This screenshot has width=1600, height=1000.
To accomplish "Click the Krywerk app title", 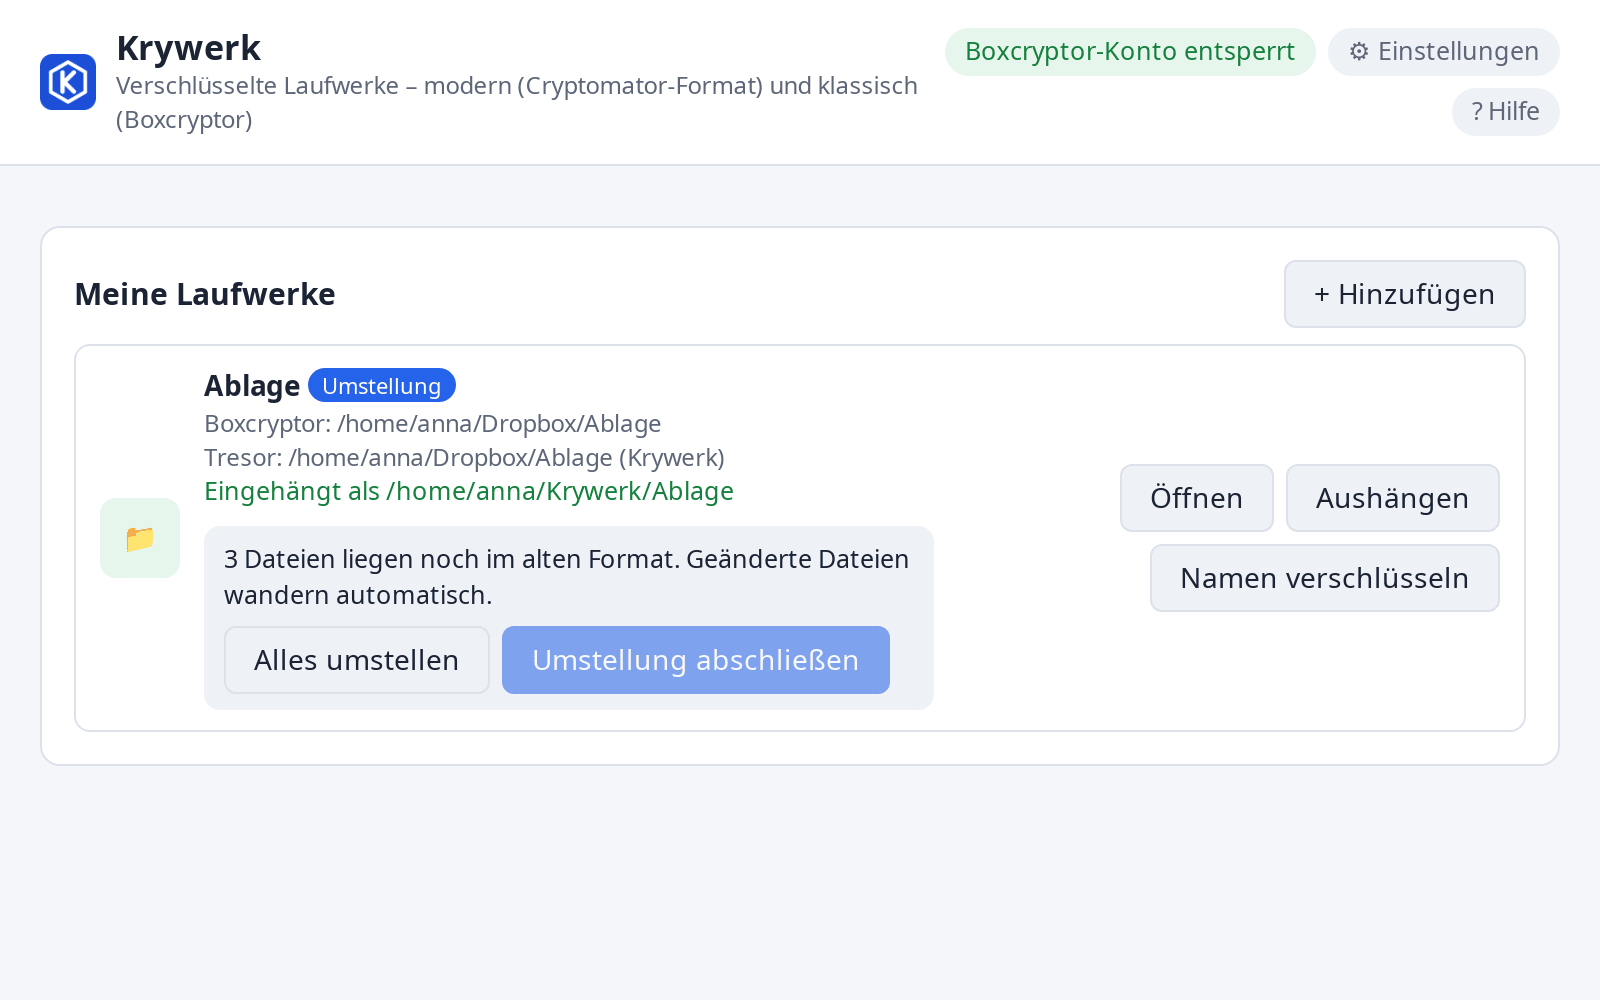I will [188, 48].
